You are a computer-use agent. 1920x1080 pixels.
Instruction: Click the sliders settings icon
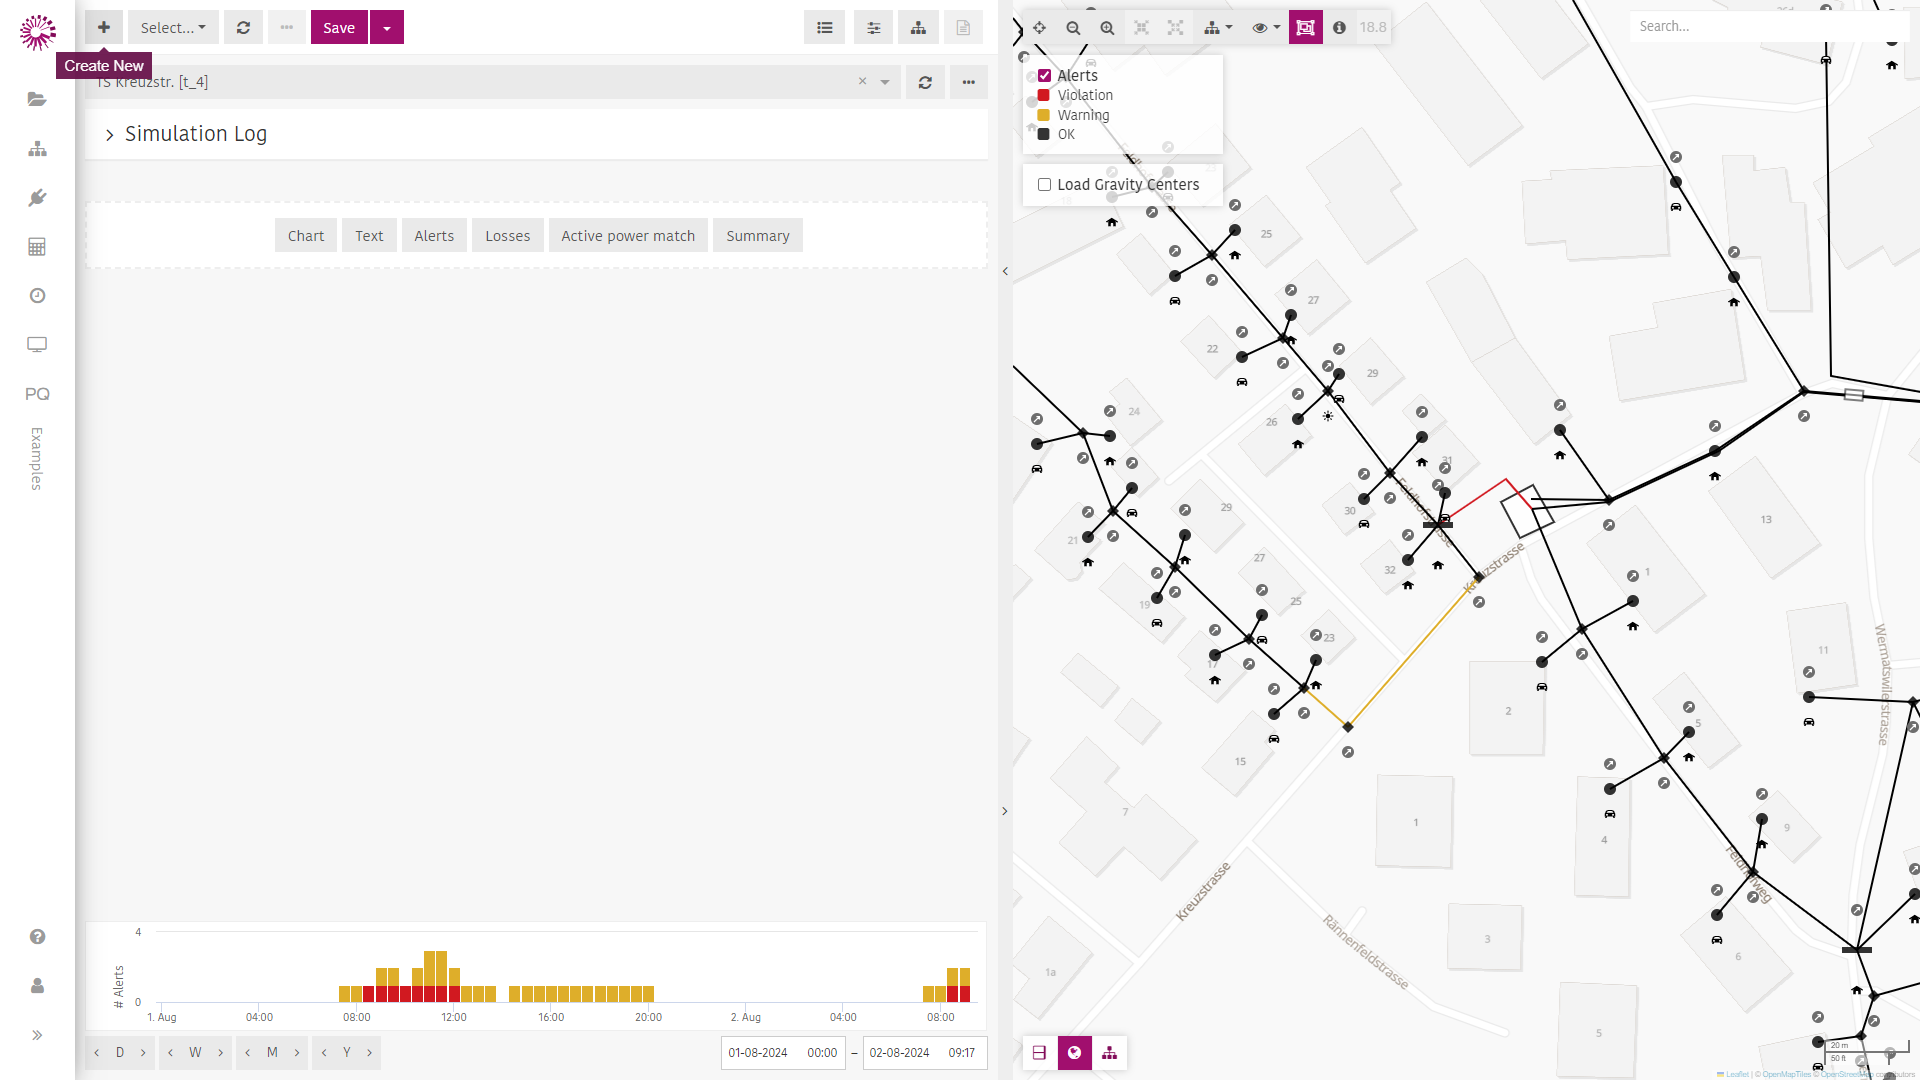pyautogui.click(x=873, y=28)
